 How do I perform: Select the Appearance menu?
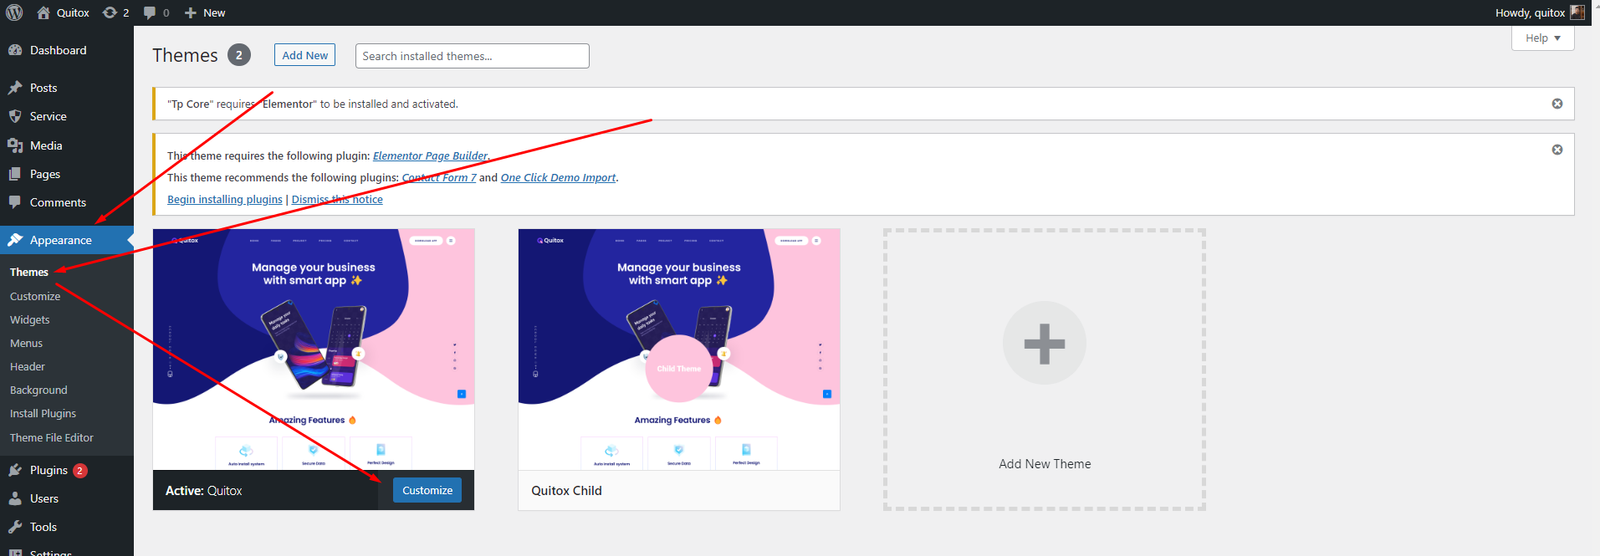point(61,240)
